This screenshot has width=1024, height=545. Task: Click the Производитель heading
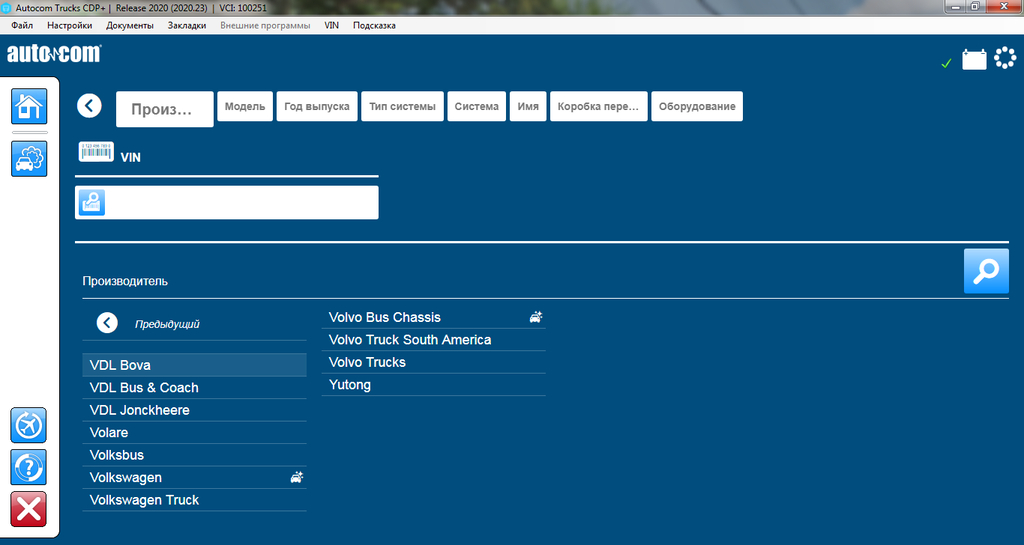coord(125,281)
